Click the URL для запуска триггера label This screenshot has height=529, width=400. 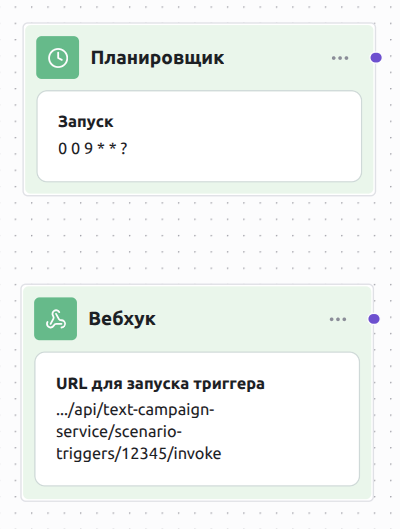tap(161, 384)
